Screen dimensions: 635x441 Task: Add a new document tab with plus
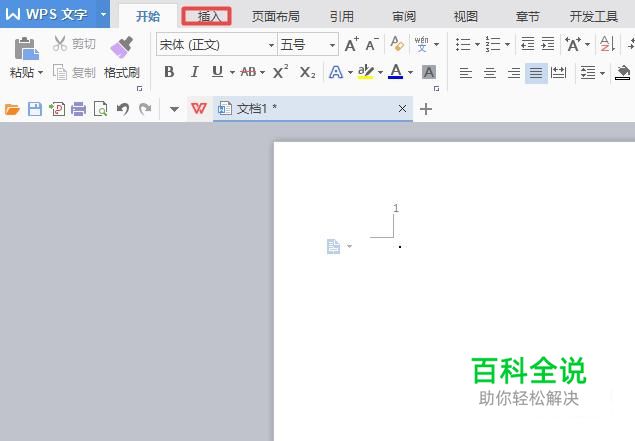tap(426, 109)
